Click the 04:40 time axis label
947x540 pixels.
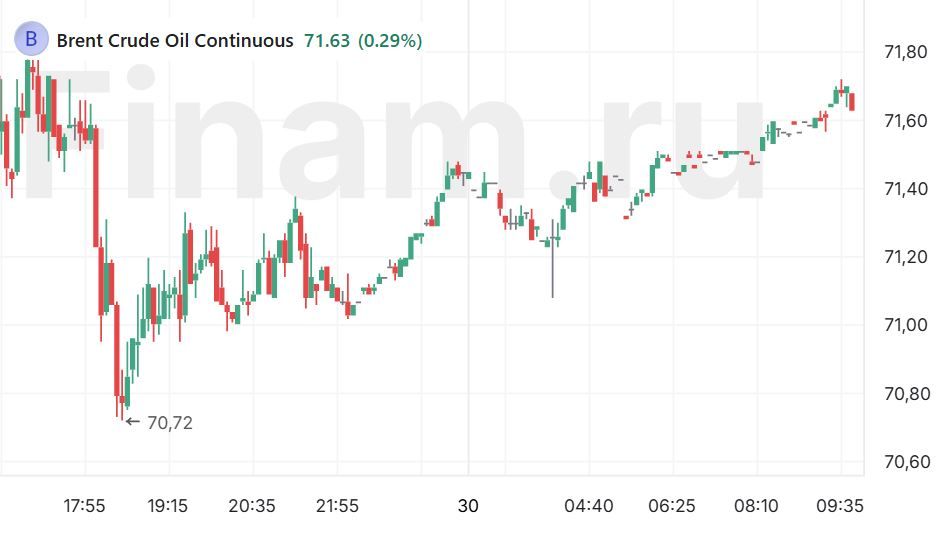pos(589,506)
